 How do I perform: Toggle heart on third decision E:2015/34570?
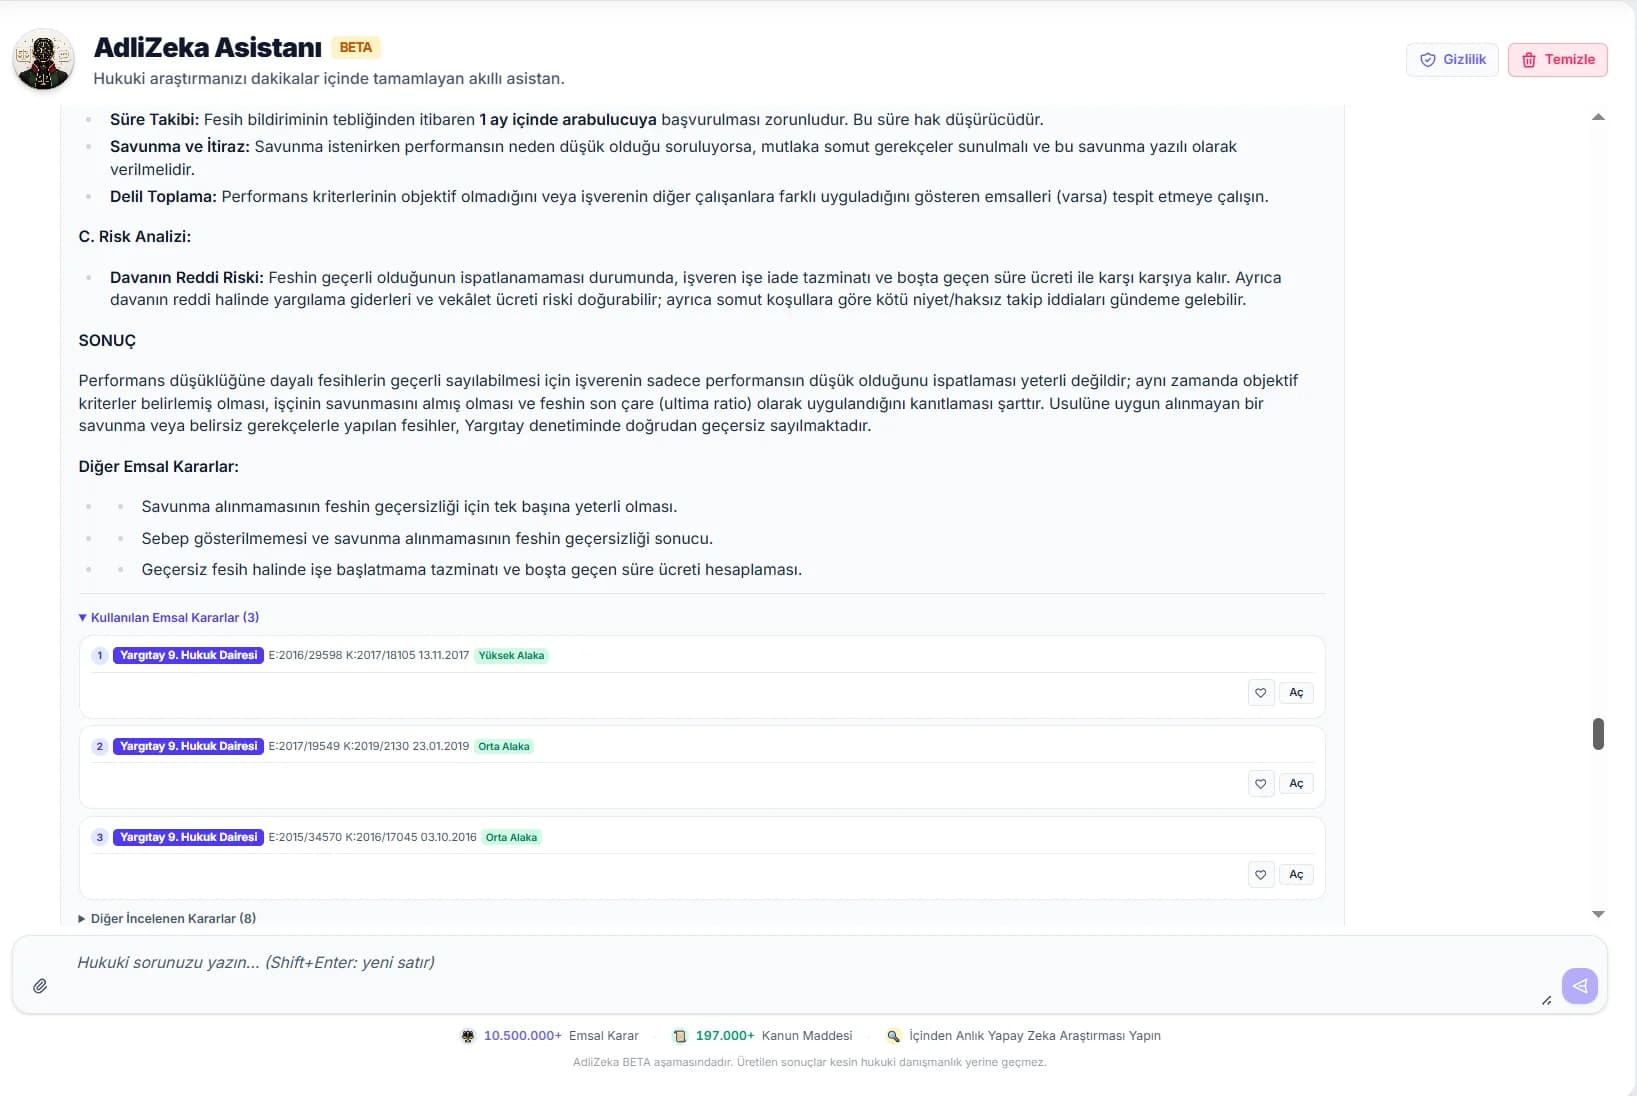point(1261,875)
